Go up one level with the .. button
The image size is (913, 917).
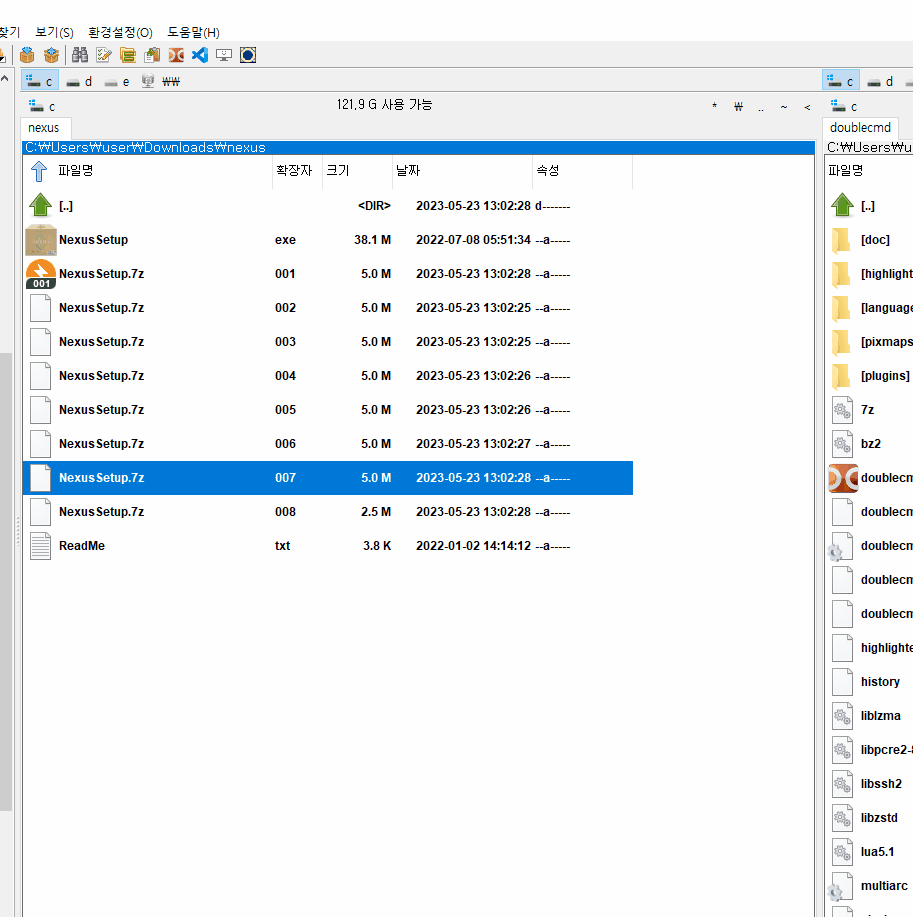point(761,106)
